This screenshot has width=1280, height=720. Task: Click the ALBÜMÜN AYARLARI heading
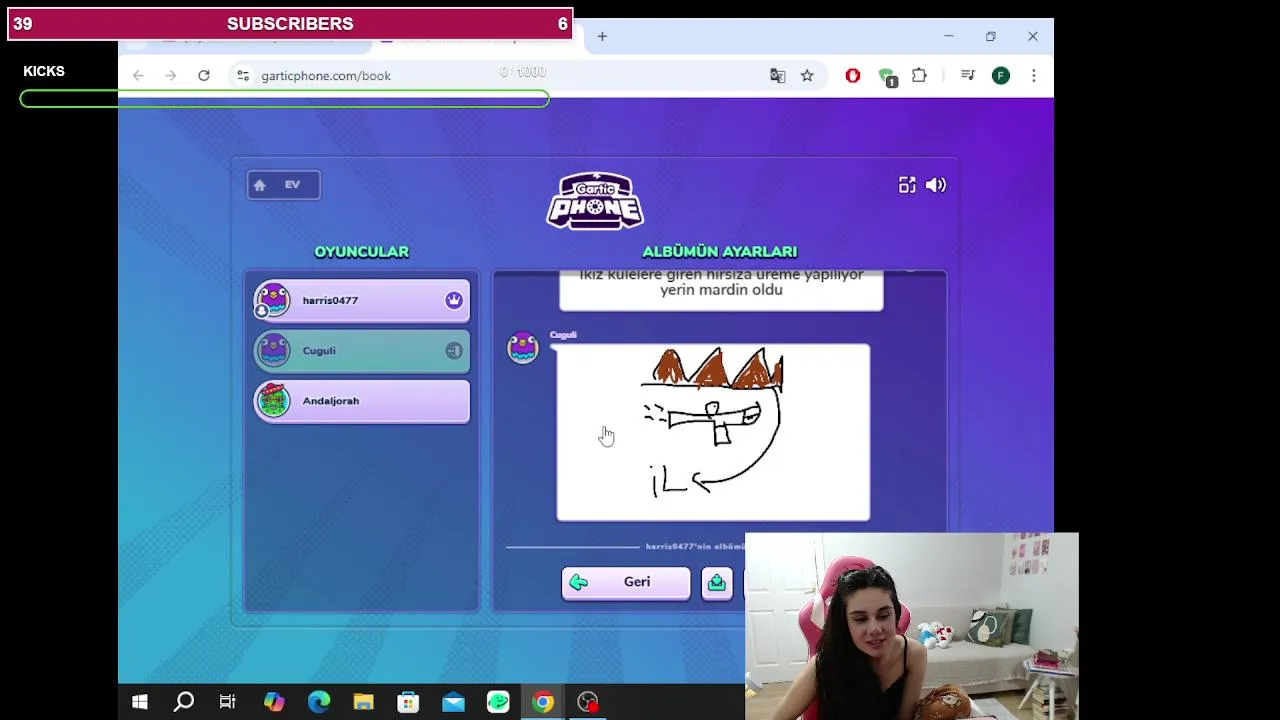point(720,252)
